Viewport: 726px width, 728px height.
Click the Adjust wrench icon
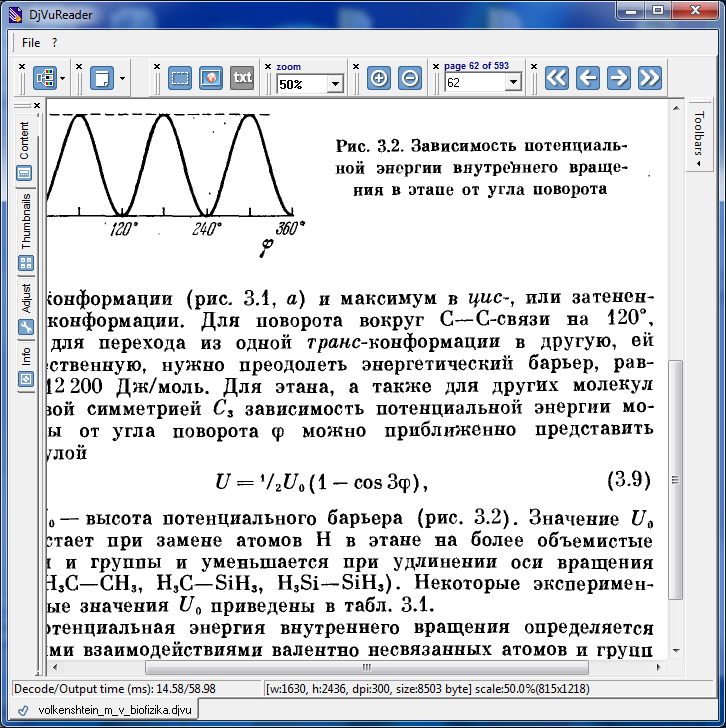[x=26, y=327]
